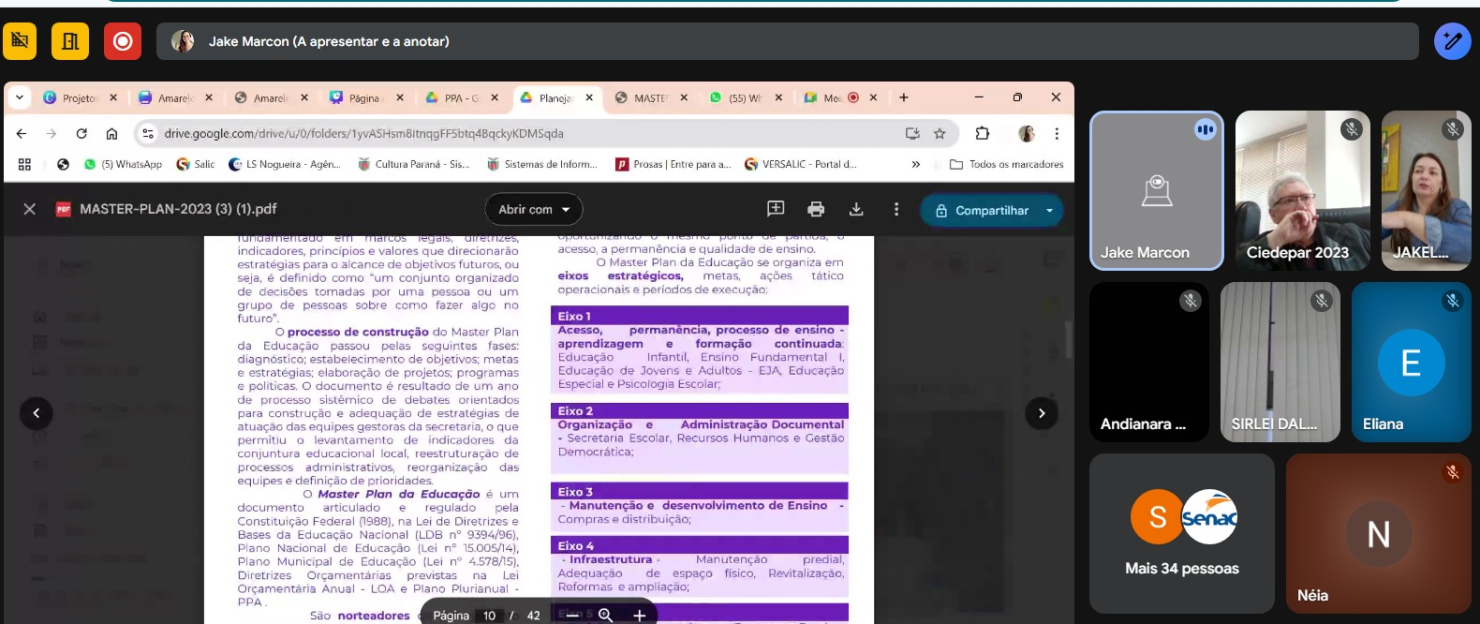
Task: Open the Sistemas de Inform... bookmark
Action: 541,164
